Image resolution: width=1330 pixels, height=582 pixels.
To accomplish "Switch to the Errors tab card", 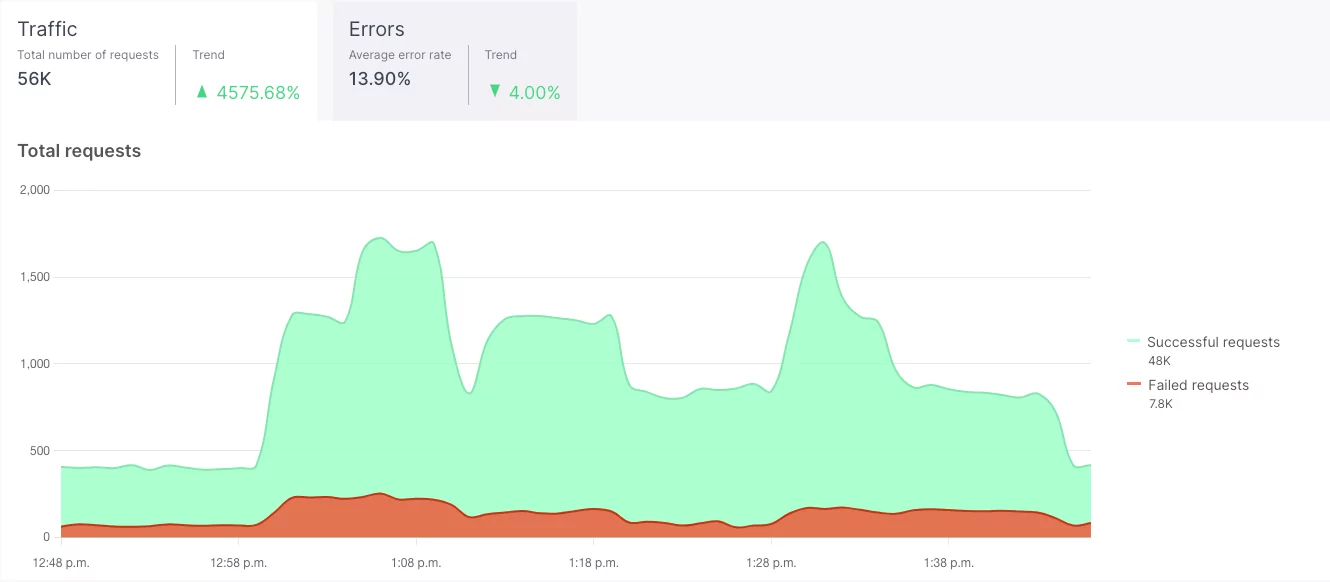I will pos(455,60).
